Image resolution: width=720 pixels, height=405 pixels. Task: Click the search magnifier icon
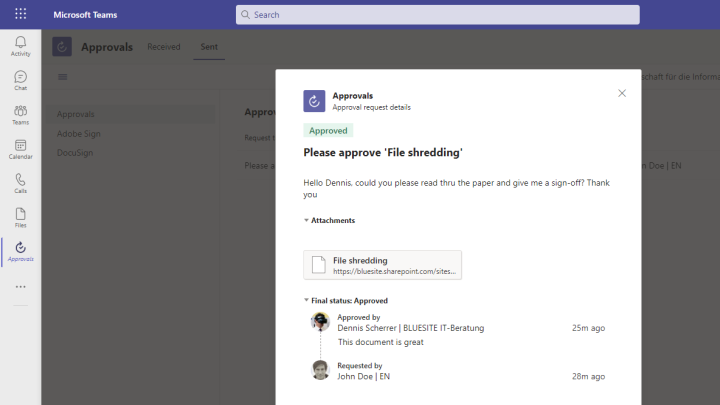tap(246, 15)
